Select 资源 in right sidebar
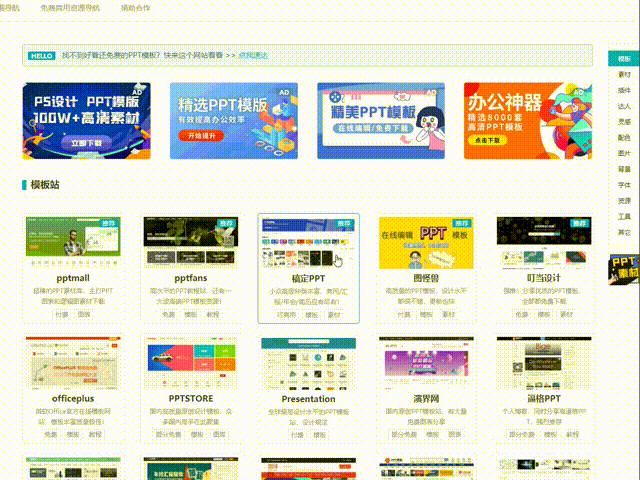Screen dimensions: 640x480 [x=624, y=201]
